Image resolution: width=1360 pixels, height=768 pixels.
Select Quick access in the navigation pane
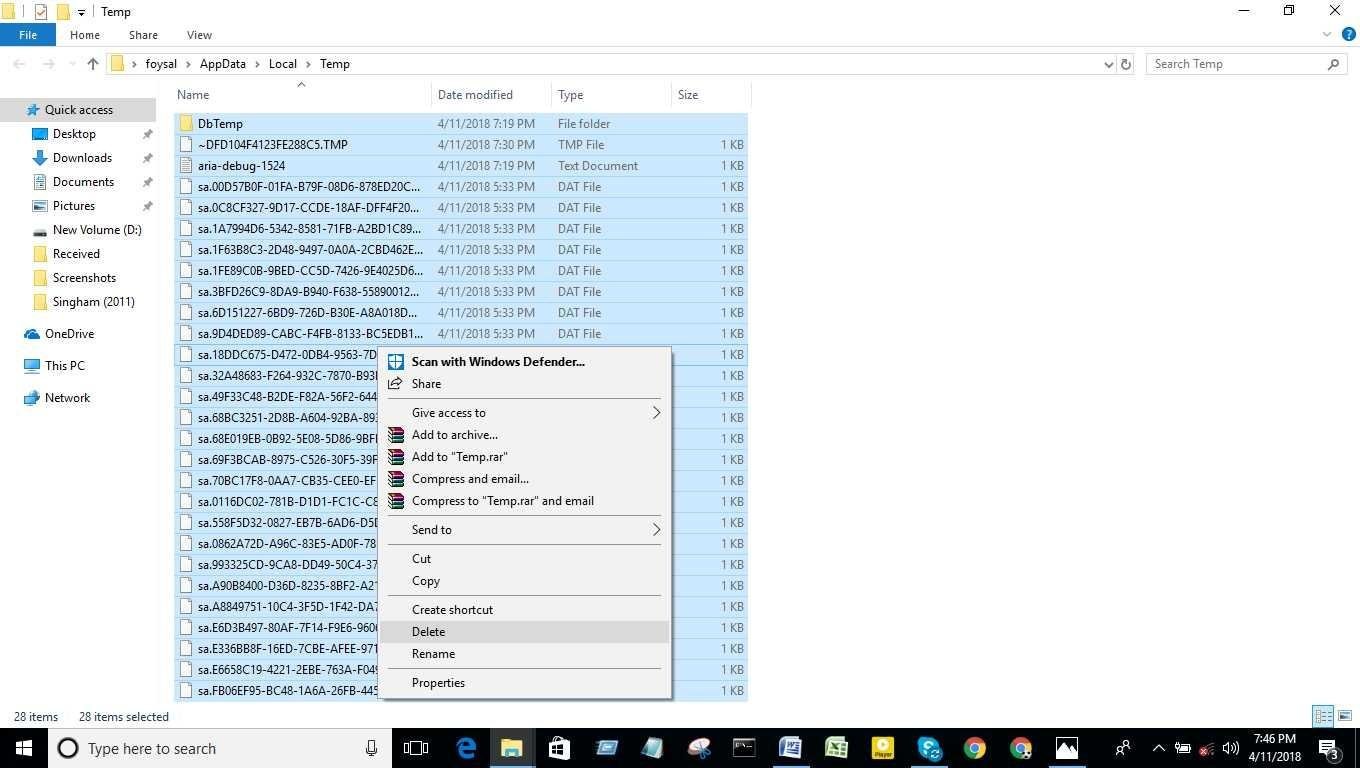point(78,110)
